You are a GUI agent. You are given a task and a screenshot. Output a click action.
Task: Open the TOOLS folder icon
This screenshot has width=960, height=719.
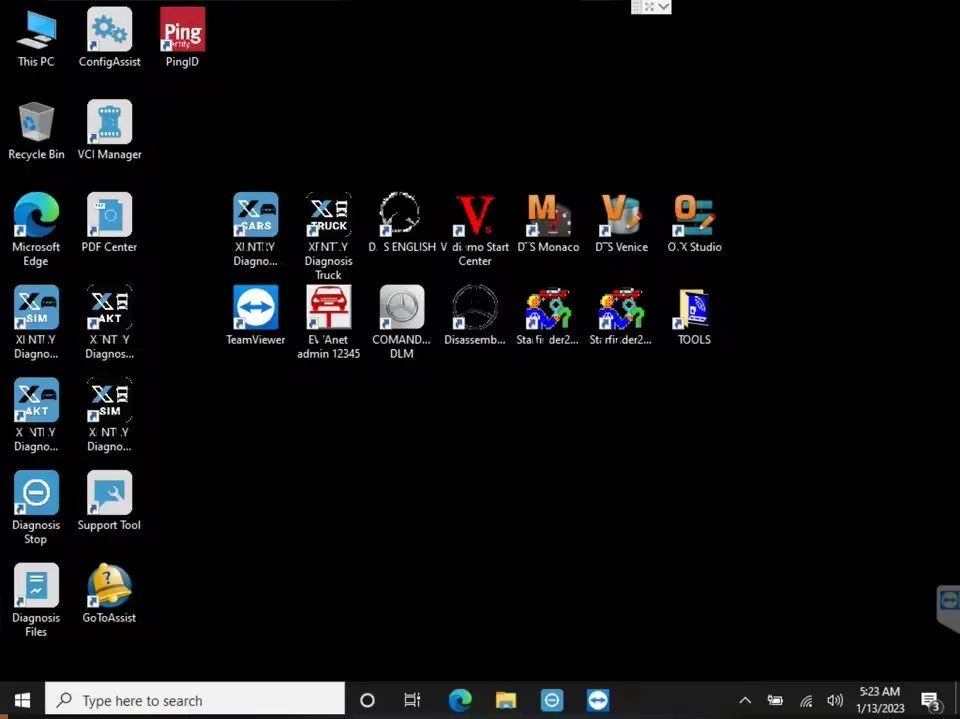coord(694,309)
